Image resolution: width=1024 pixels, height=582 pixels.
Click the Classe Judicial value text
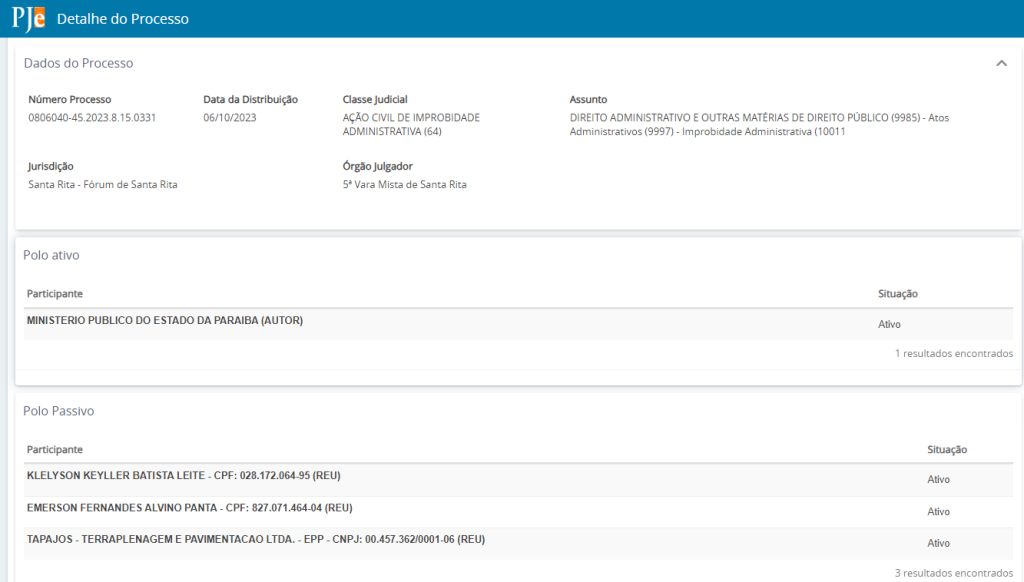[410, 124]
